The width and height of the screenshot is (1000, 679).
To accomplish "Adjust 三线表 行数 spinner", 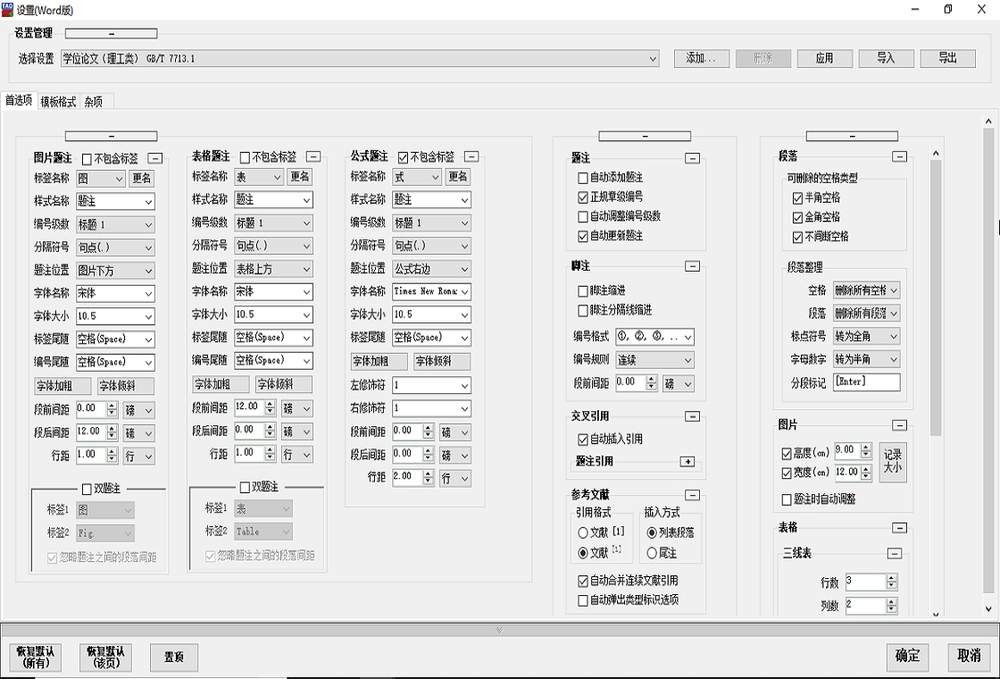I will (892, 581).
